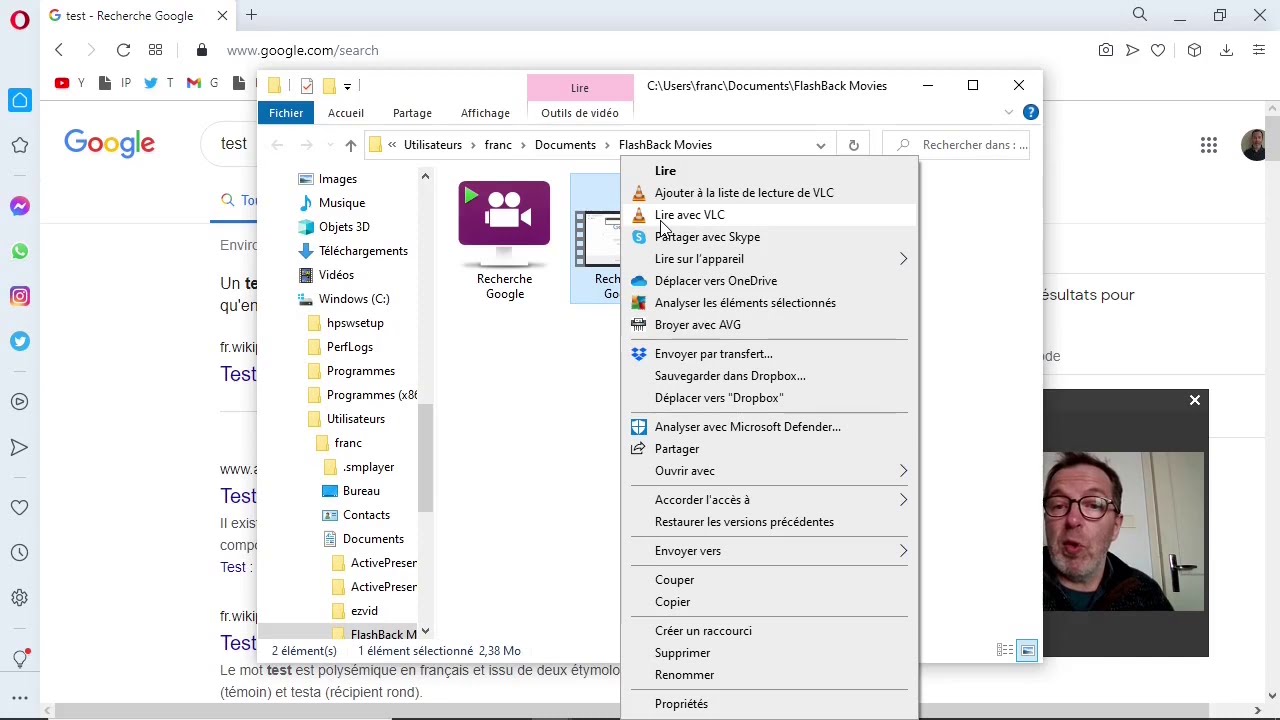Click Documents in the address breadcrumb
This screenshot has width=1280, height=720.
click(565, 145)
